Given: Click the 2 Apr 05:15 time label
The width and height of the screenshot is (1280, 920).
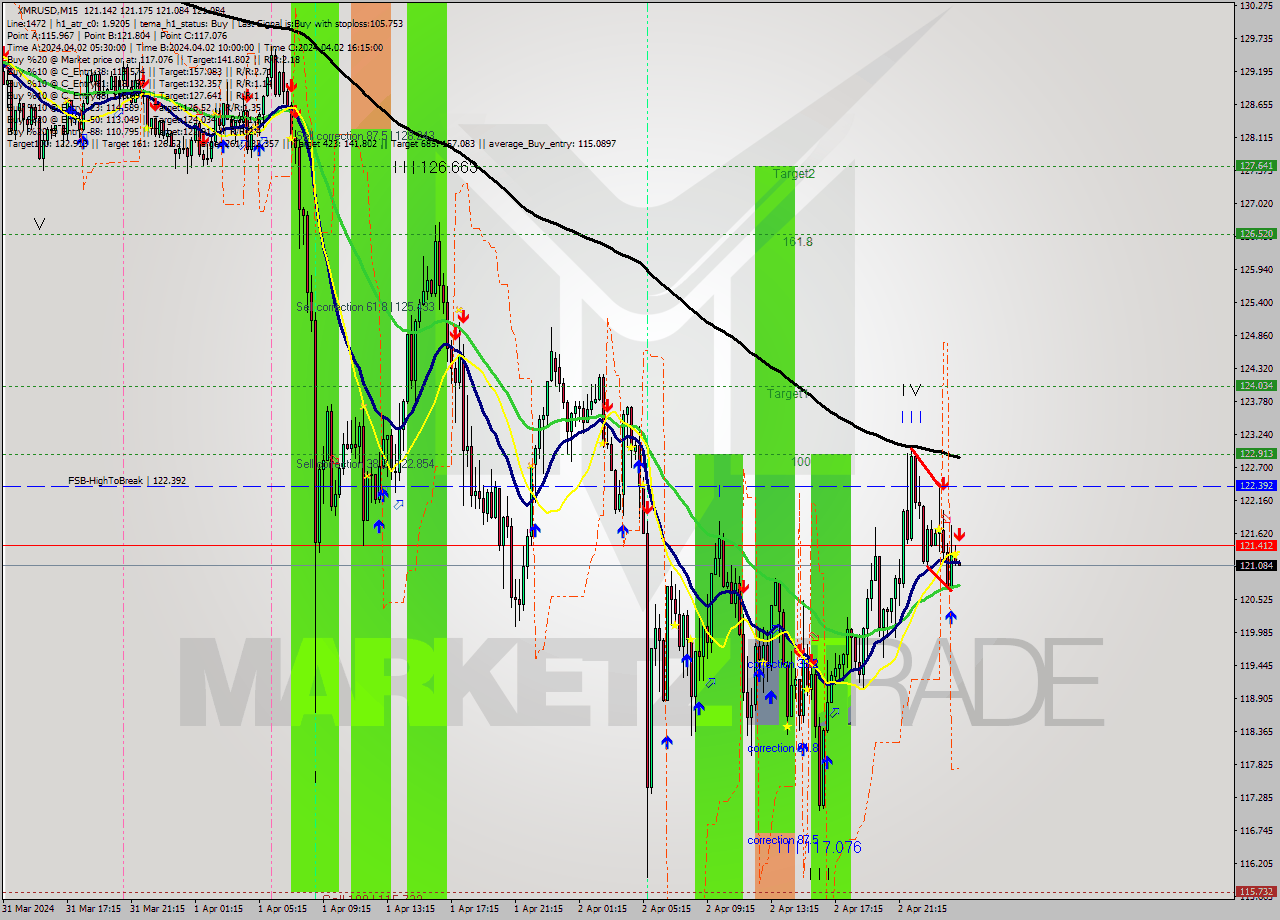Looking at the screenshot, I should (666, 909).
